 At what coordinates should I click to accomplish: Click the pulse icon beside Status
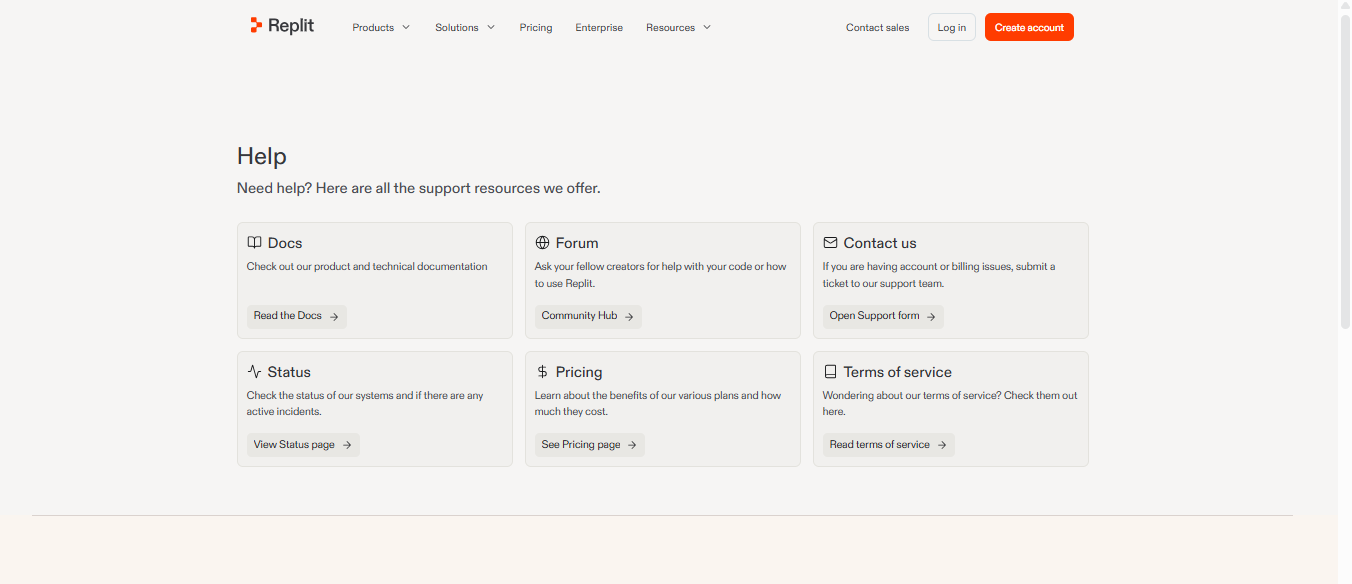pyautogui.click(x=254, y=372)
